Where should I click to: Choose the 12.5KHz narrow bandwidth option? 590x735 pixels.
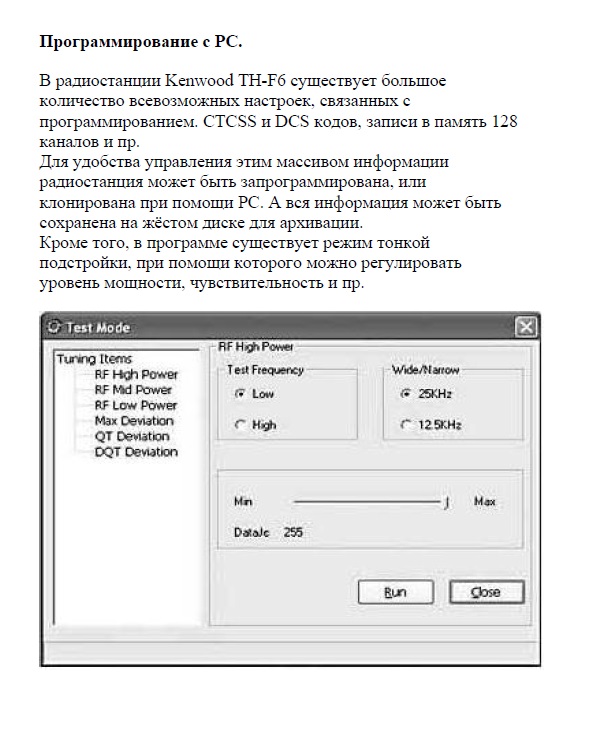click(x=405, y=425)
